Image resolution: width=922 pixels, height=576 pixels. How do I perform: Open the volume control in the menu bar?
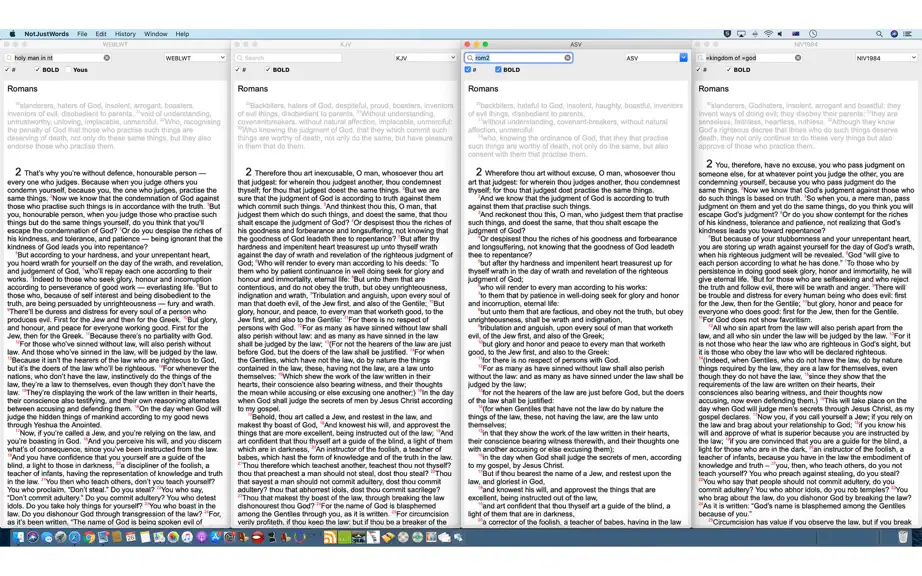click(780, 34)
